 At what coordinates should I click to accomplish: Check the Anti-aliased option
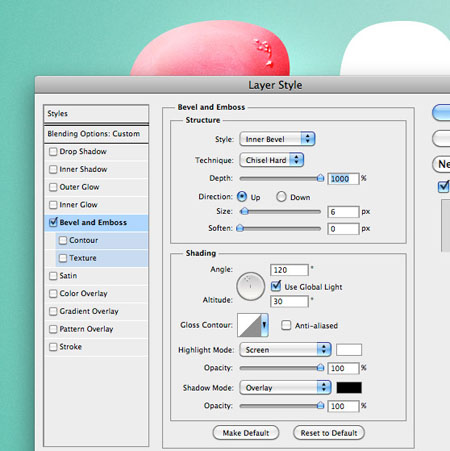click(x=286, y=325)
